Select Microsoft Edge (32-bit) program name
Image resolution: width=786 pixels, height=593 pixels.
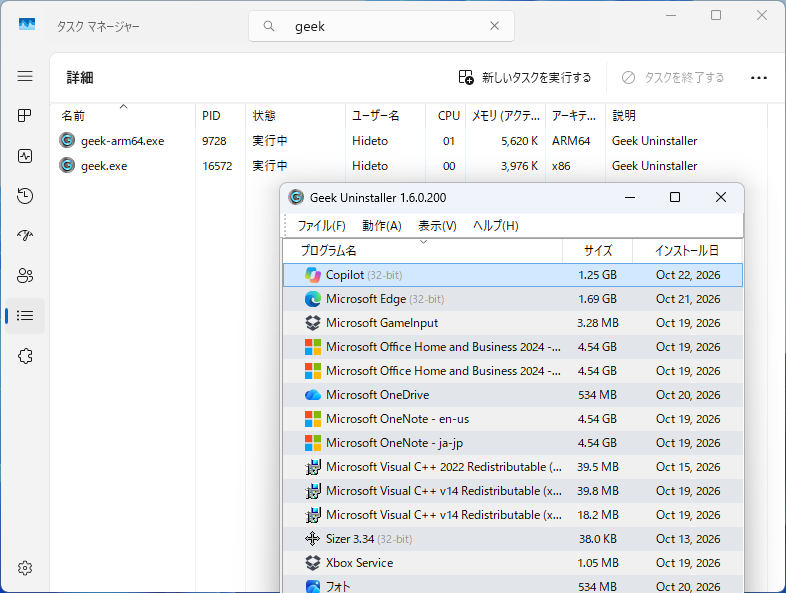[x=385, y=299]
